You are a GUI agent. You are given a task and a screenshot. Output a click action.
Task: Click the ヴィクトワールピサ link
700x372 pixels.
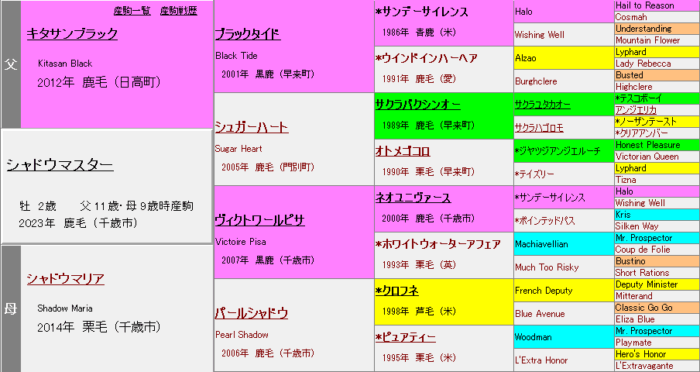pos(260,220)
